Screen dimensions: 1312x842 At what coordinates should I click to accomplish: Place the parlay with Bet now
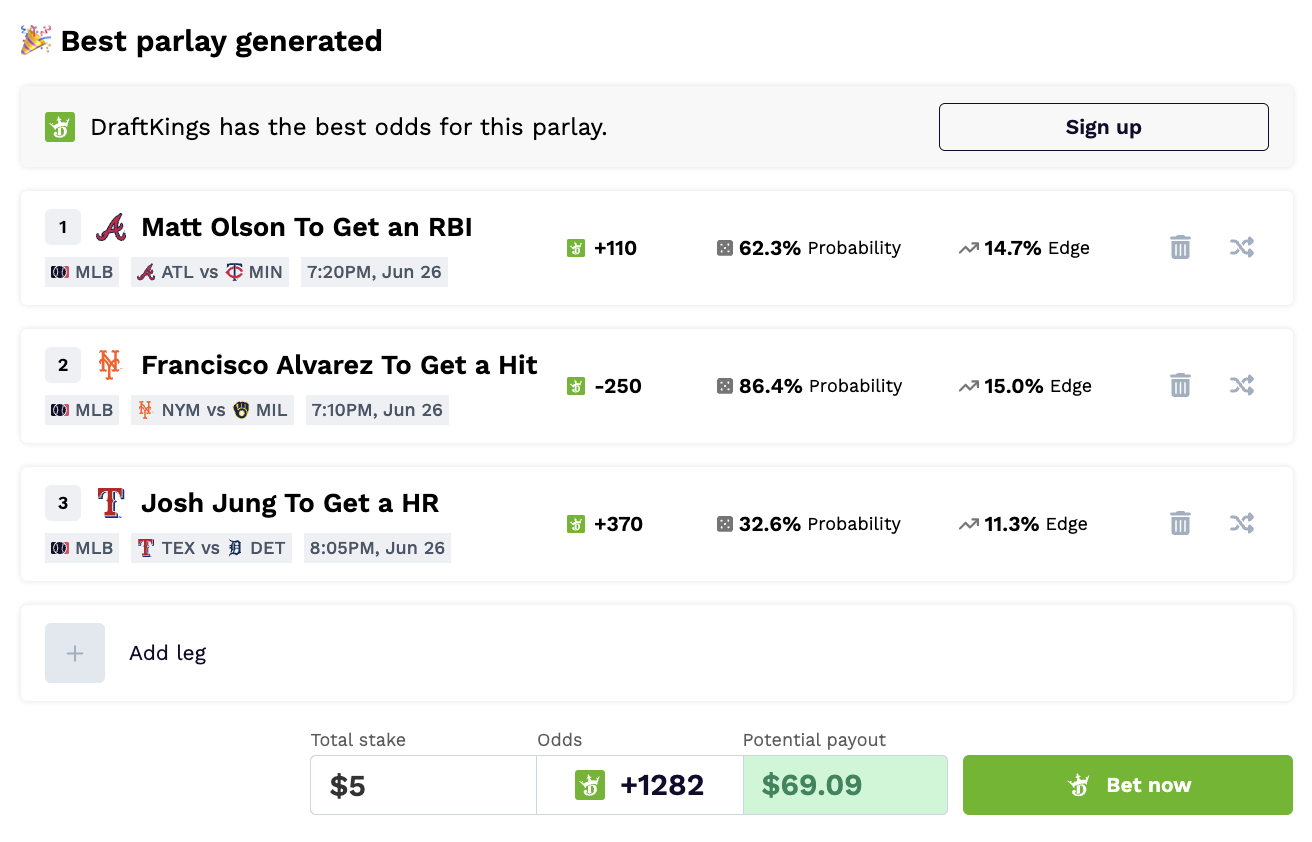(1127, 785)
